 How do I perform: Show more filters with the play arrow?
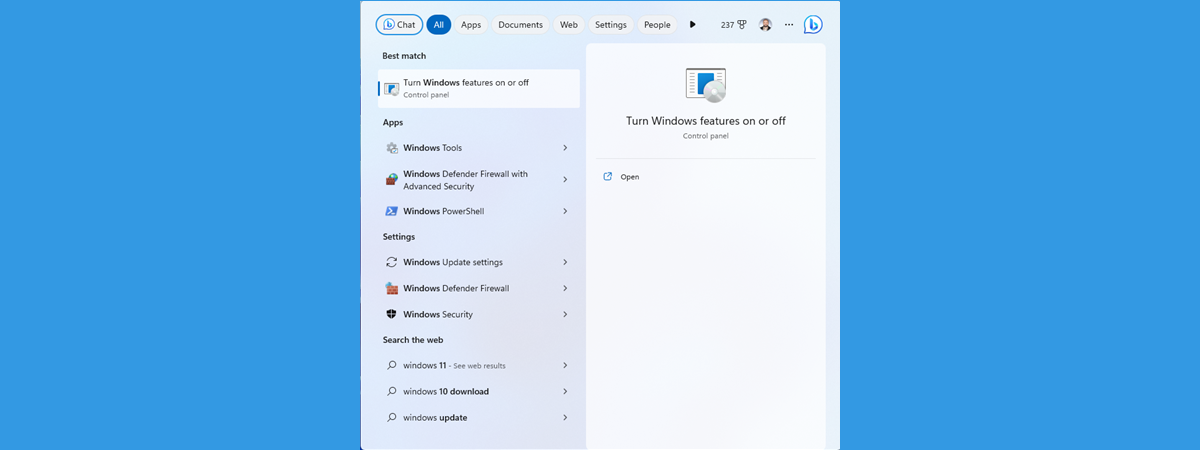pos(693,25)
